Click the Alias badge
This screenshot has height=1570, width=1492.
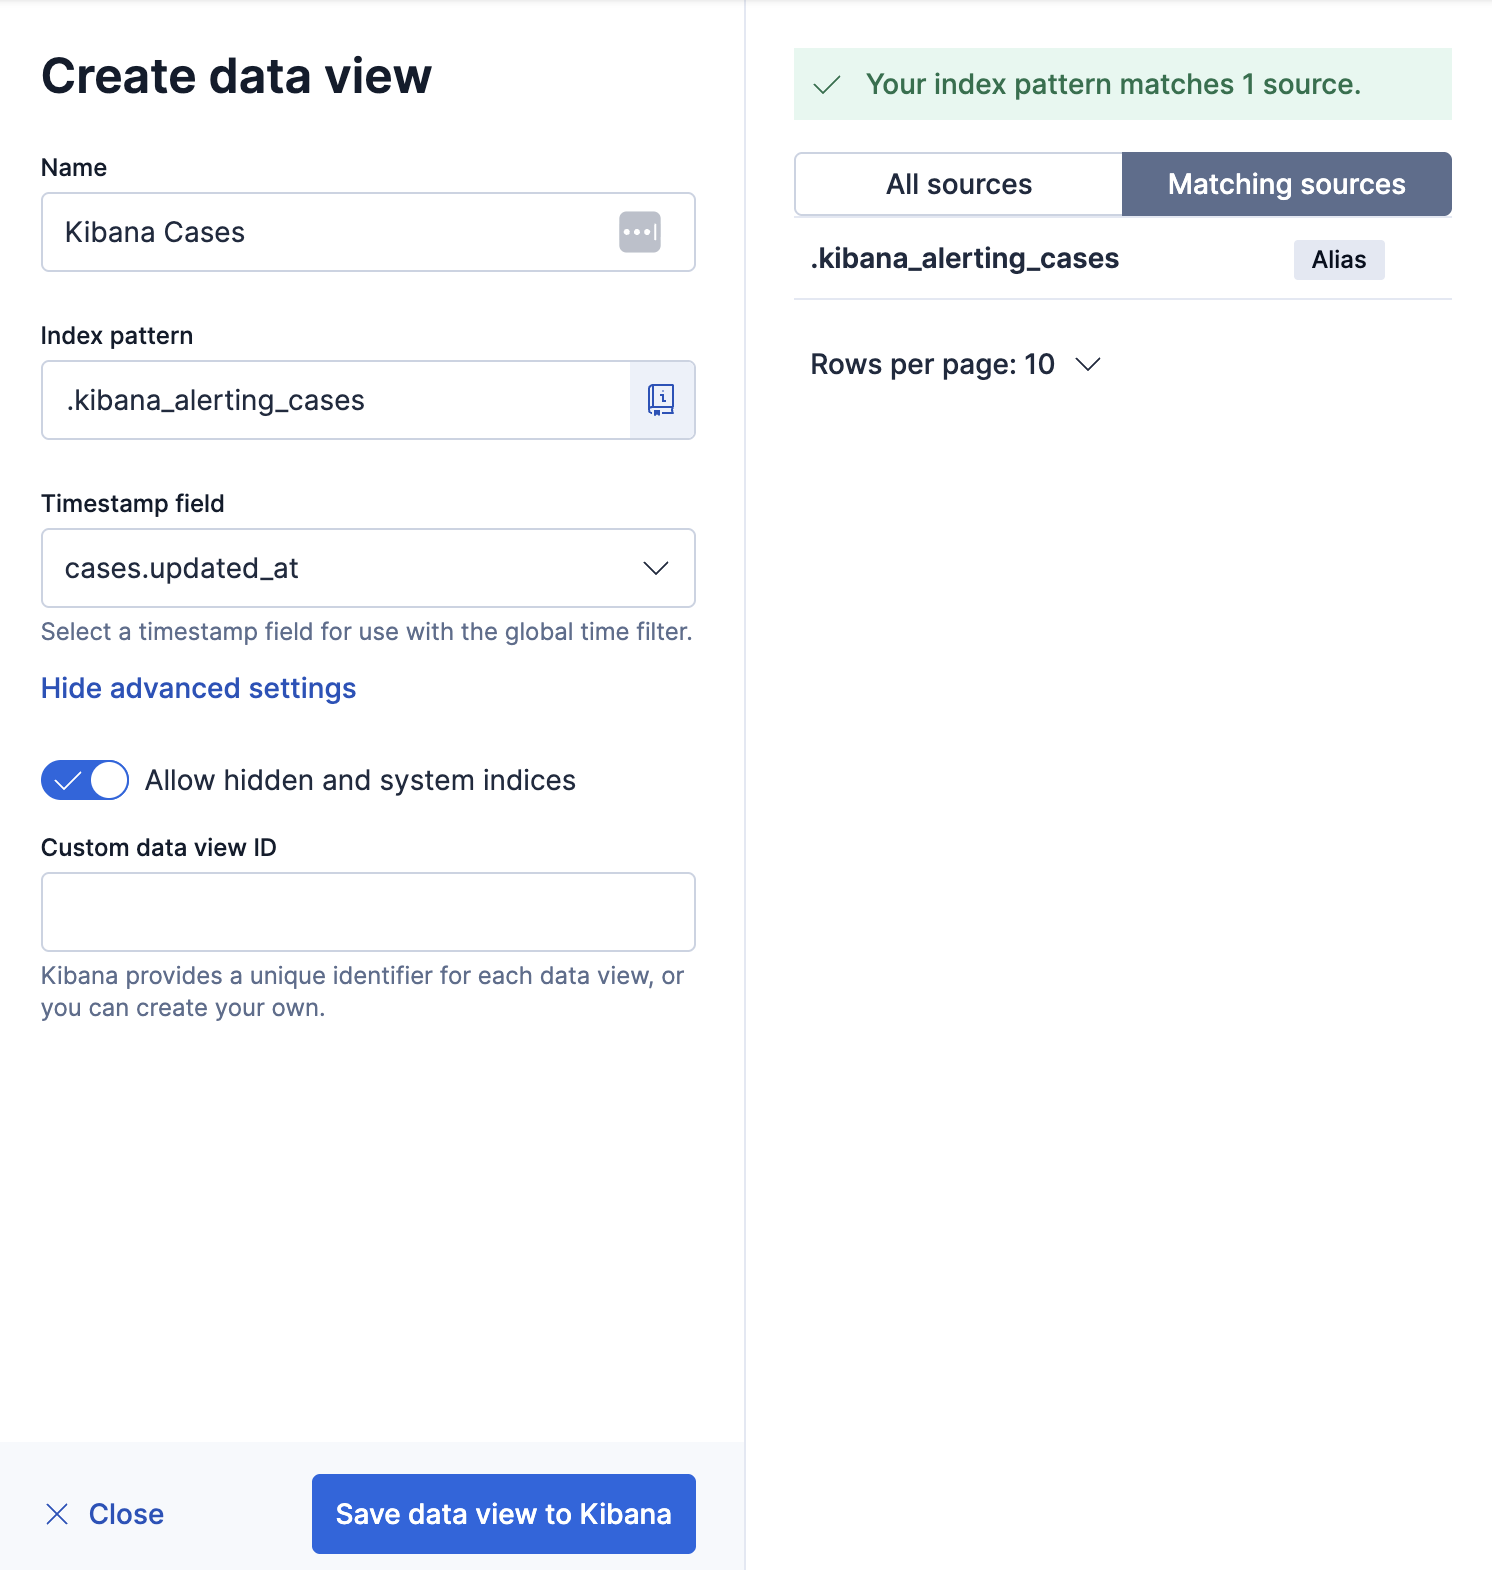point(1338,260)
